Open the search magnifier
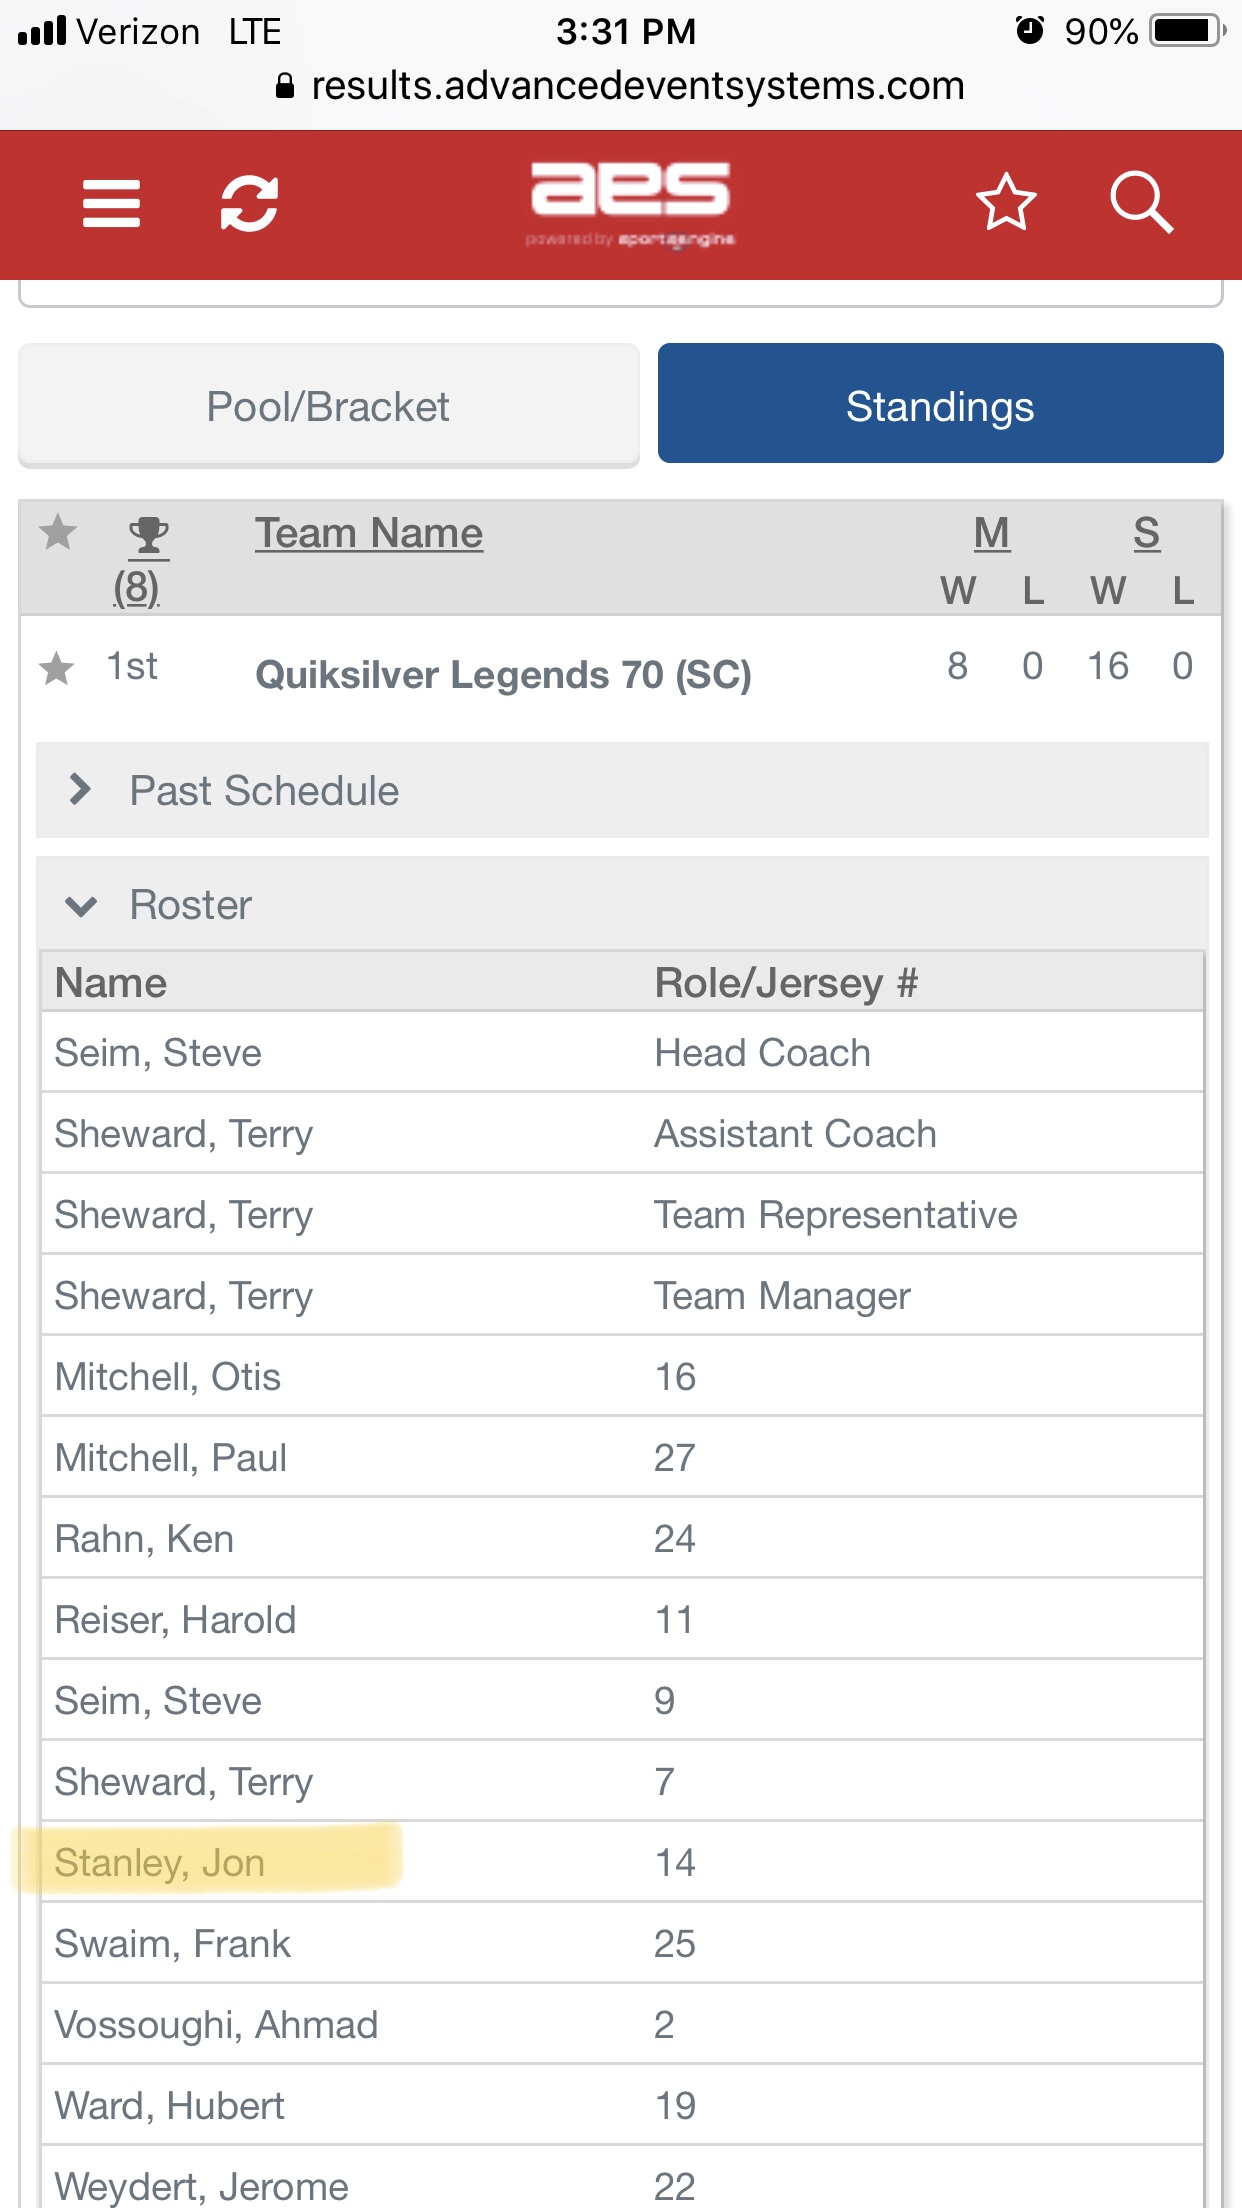1242x2208 pixels. pos(1141,203)
